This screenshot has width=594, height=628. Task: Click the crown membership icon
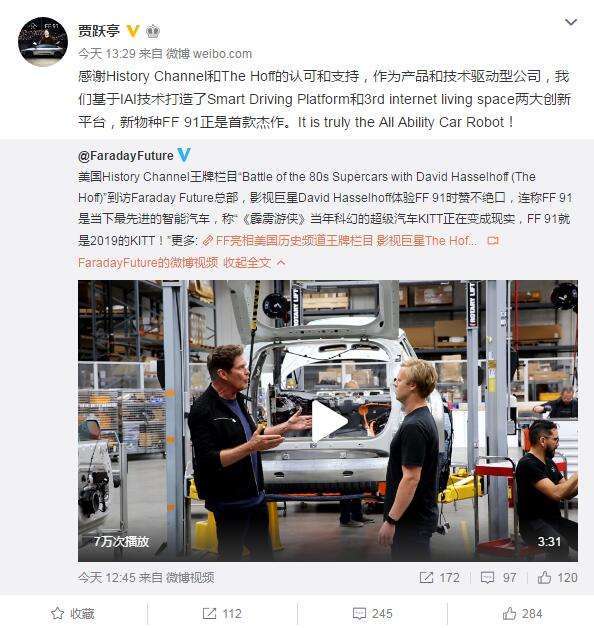tap(153, 31)
